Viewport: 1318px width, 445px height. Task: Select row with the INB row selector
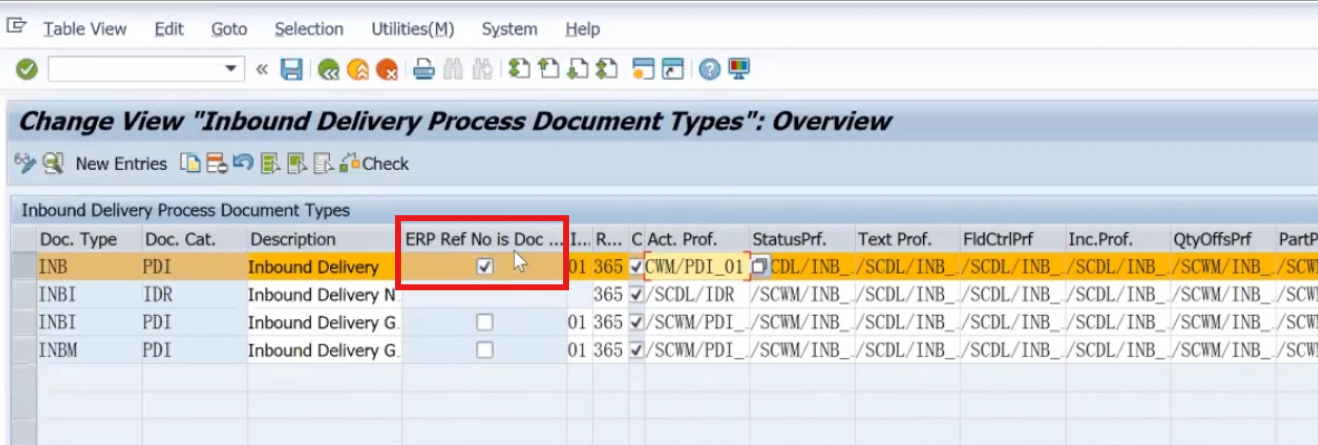pos(22,267)
